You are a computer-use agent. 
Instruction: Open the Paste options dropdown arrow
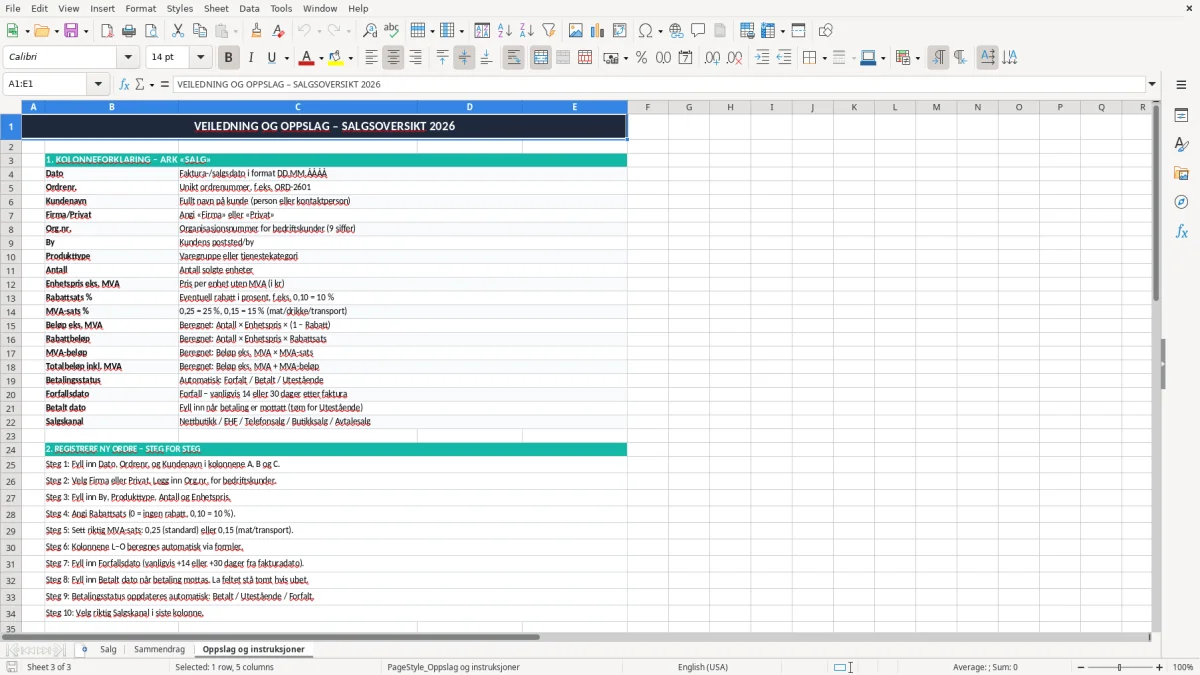[236, 31]
